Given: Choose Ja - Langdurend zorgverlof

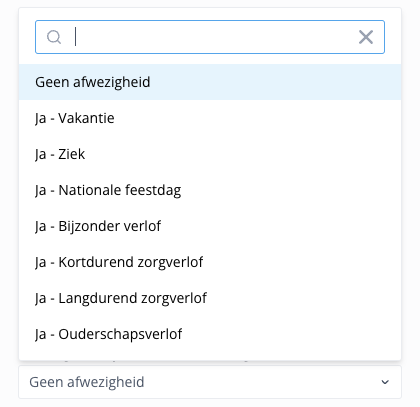Looking at the screenshot, I should point(210,298).
